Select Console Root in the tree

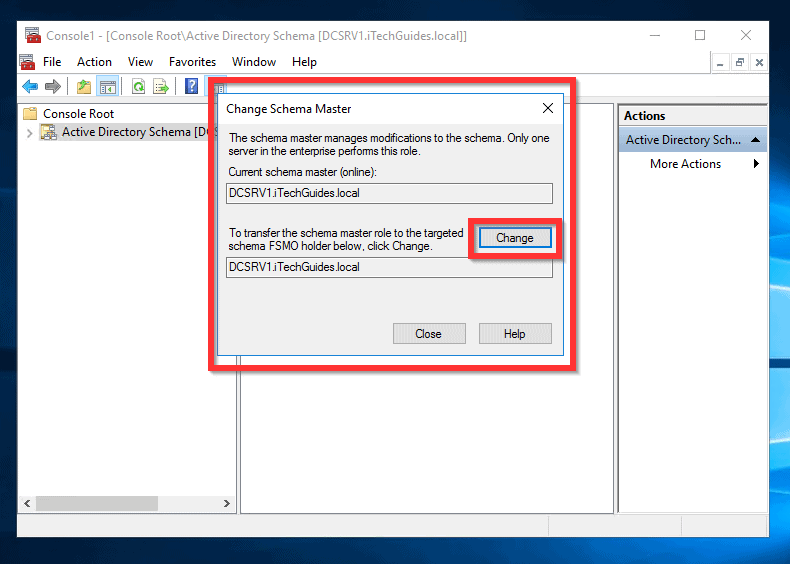point(79,114)
